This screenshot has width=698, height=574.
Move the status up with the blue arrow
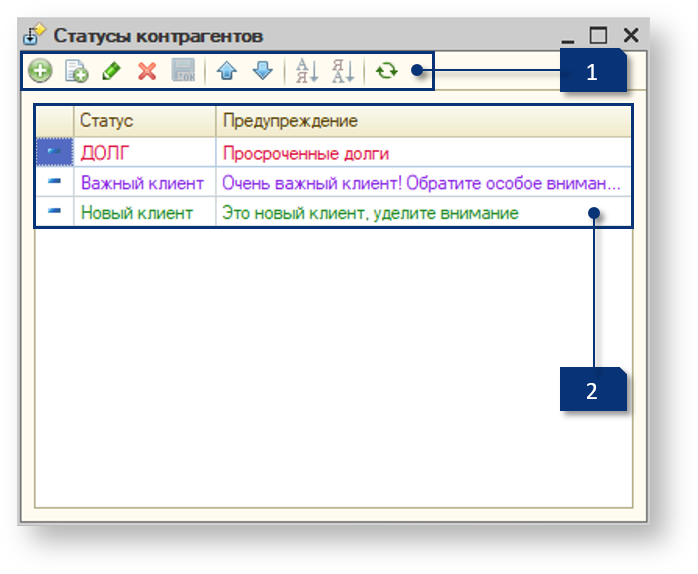[x=227, y=70]
